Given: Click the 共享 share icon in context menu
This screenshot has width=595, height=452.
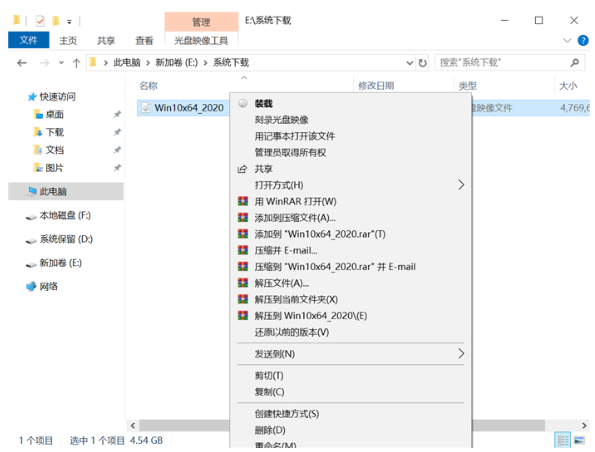Looking at the screenshot, I should pyautogui.click(x=242, y=169).
